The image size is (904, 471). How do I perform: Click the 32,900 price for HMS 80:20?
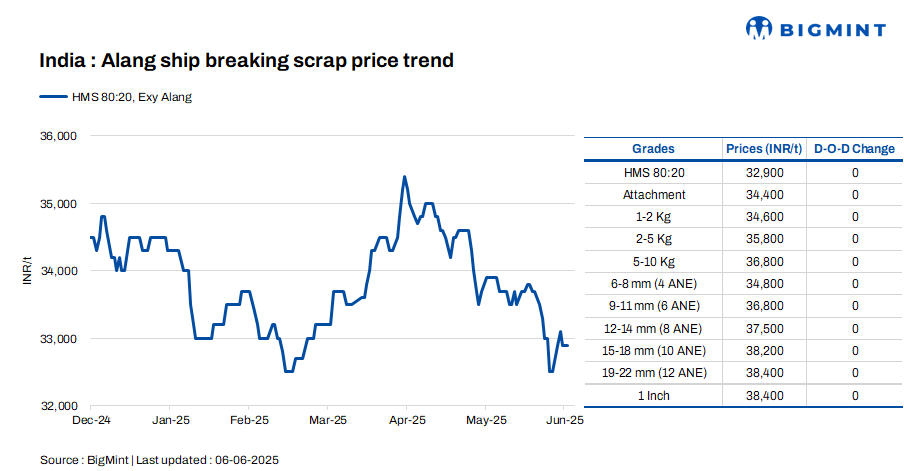[764, 172]
